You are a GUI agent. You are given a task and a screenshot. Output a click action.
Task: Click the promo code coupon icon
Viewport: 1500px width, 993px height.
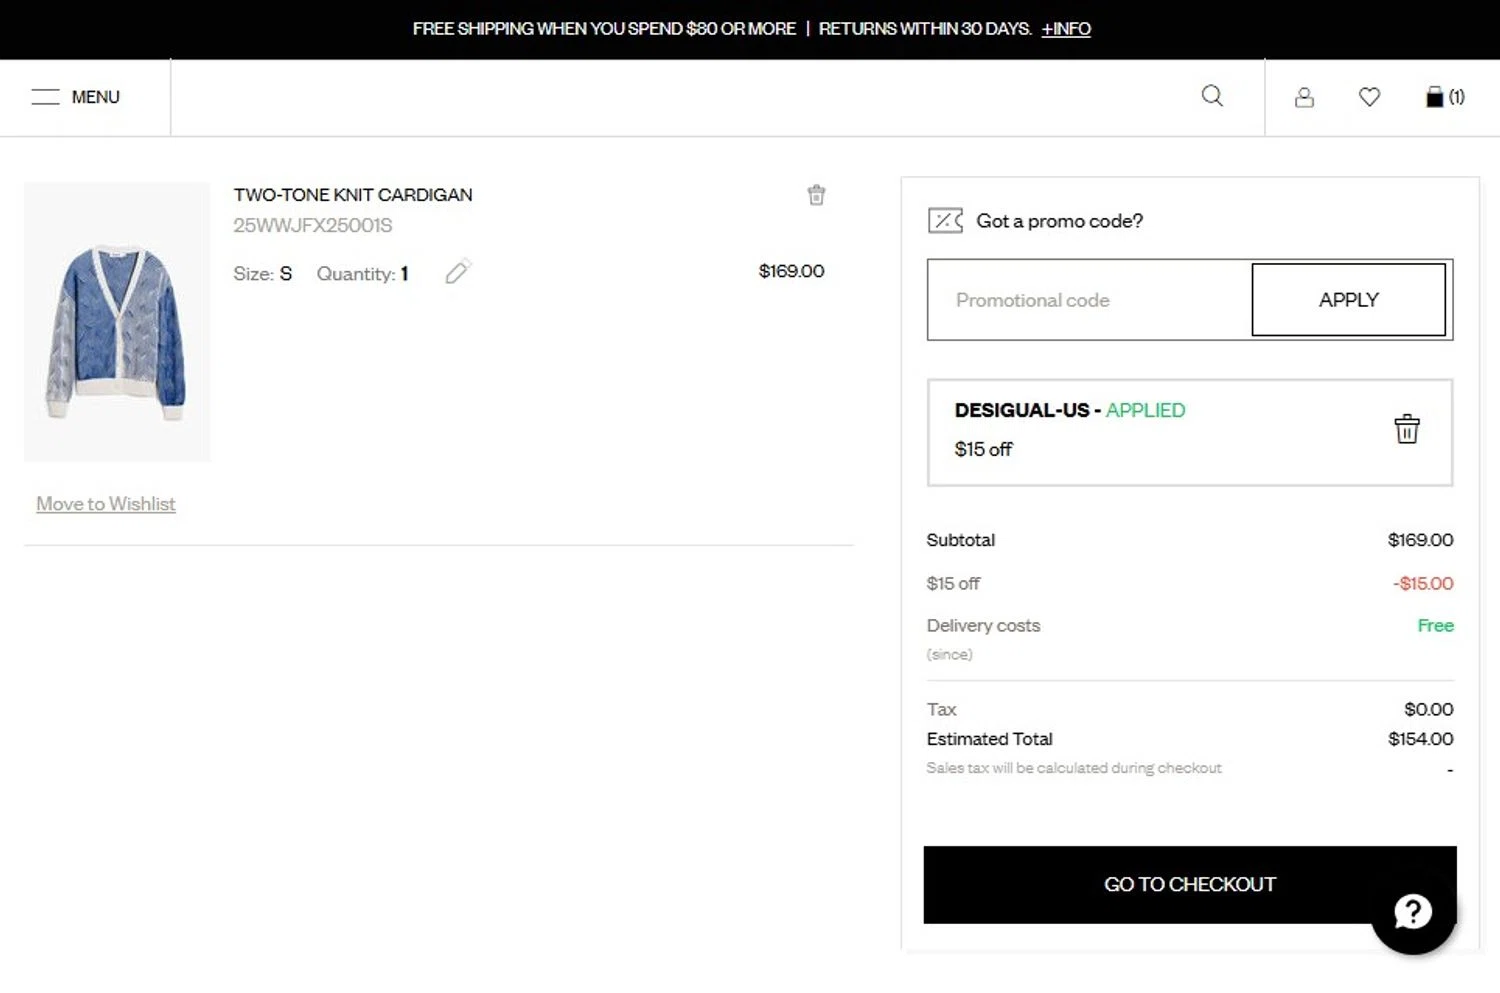pyautogui.click(x=945, y=220)
